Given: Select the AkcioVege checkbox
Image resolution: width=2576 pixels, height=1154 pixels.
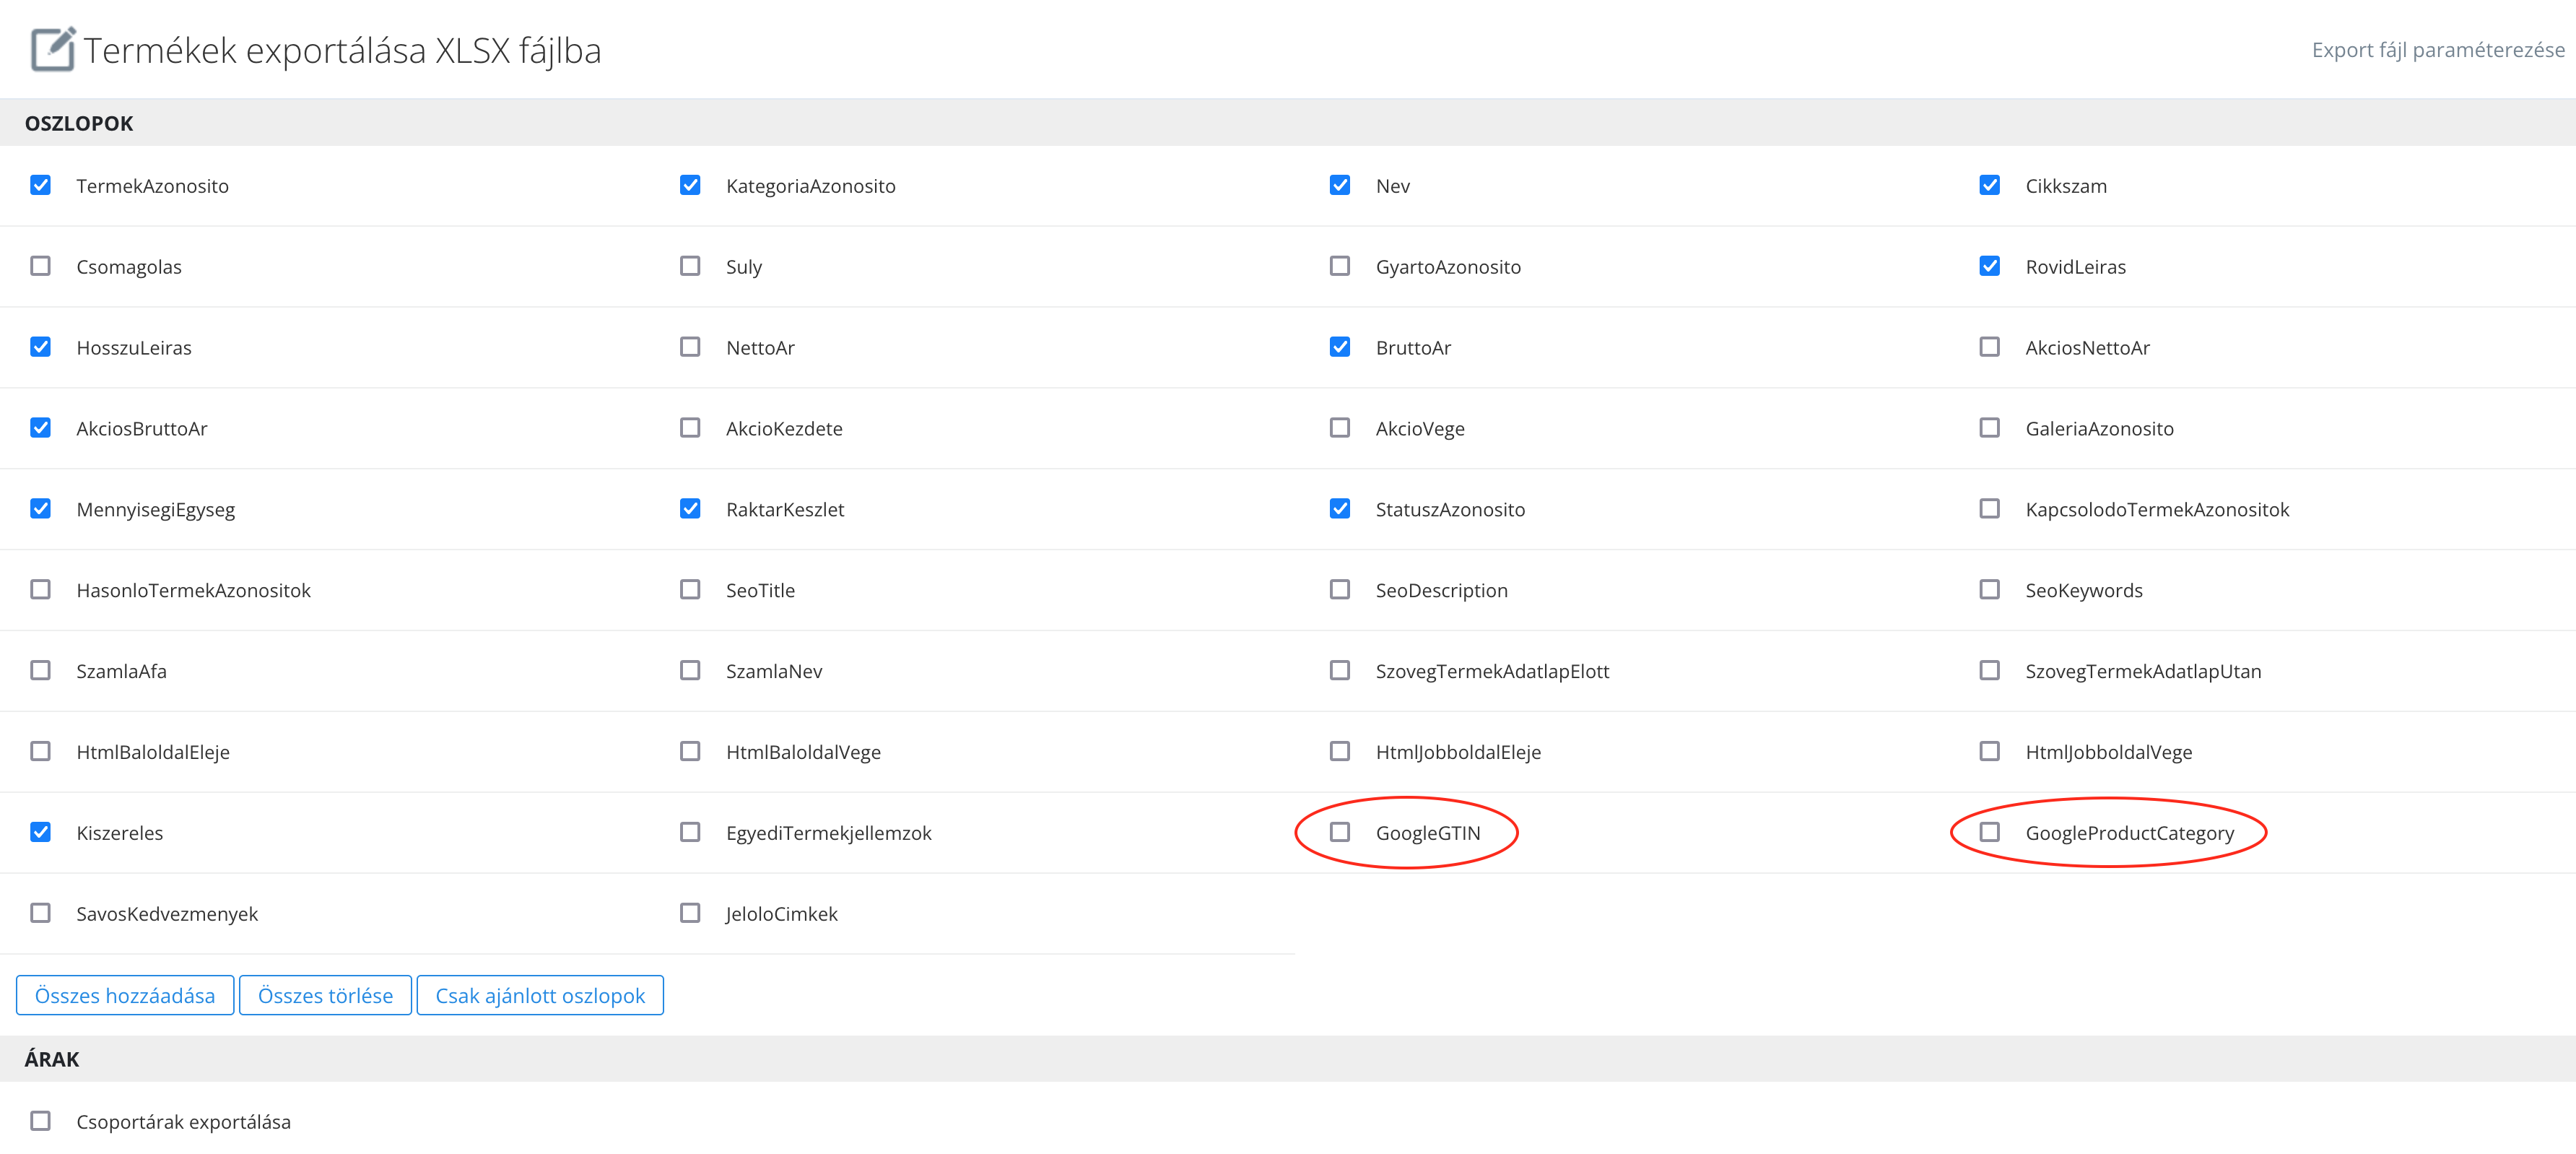Looking at the screenshot, I should (1340, 428).
